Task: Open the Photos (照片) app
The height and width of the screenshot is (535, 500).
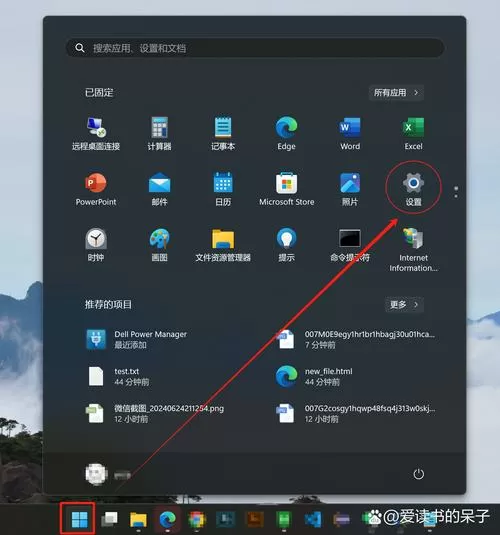Action: tap(350, 189)
